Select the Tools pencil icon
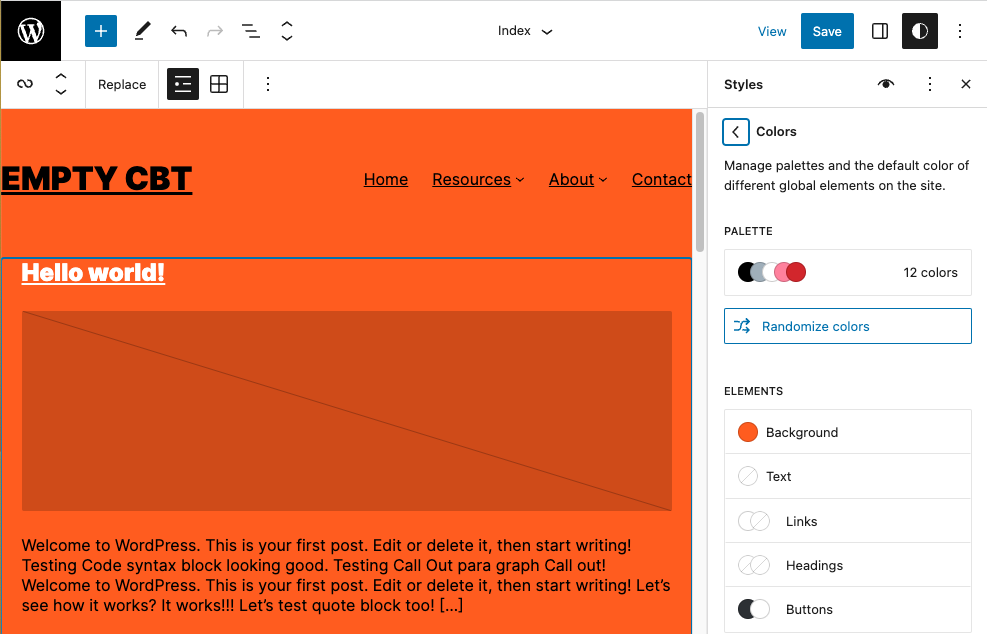The height and width of the screenshot is (634, 987). pos(143,31)
